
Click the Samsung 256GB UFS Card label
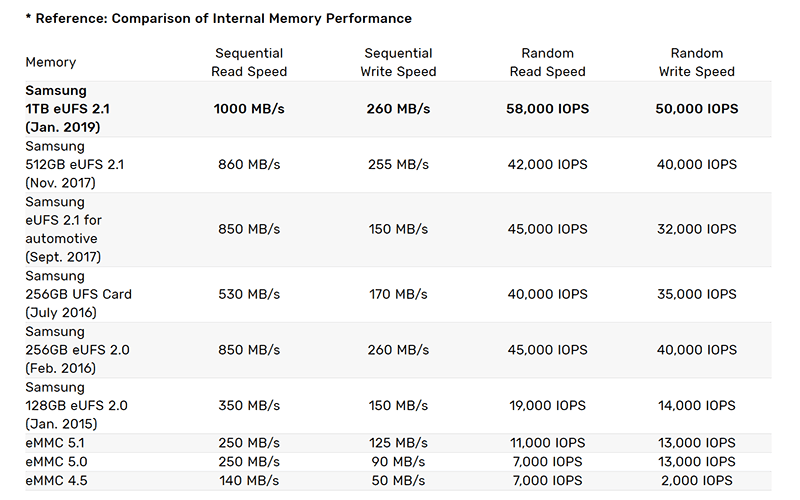click(x=79, y=294)
